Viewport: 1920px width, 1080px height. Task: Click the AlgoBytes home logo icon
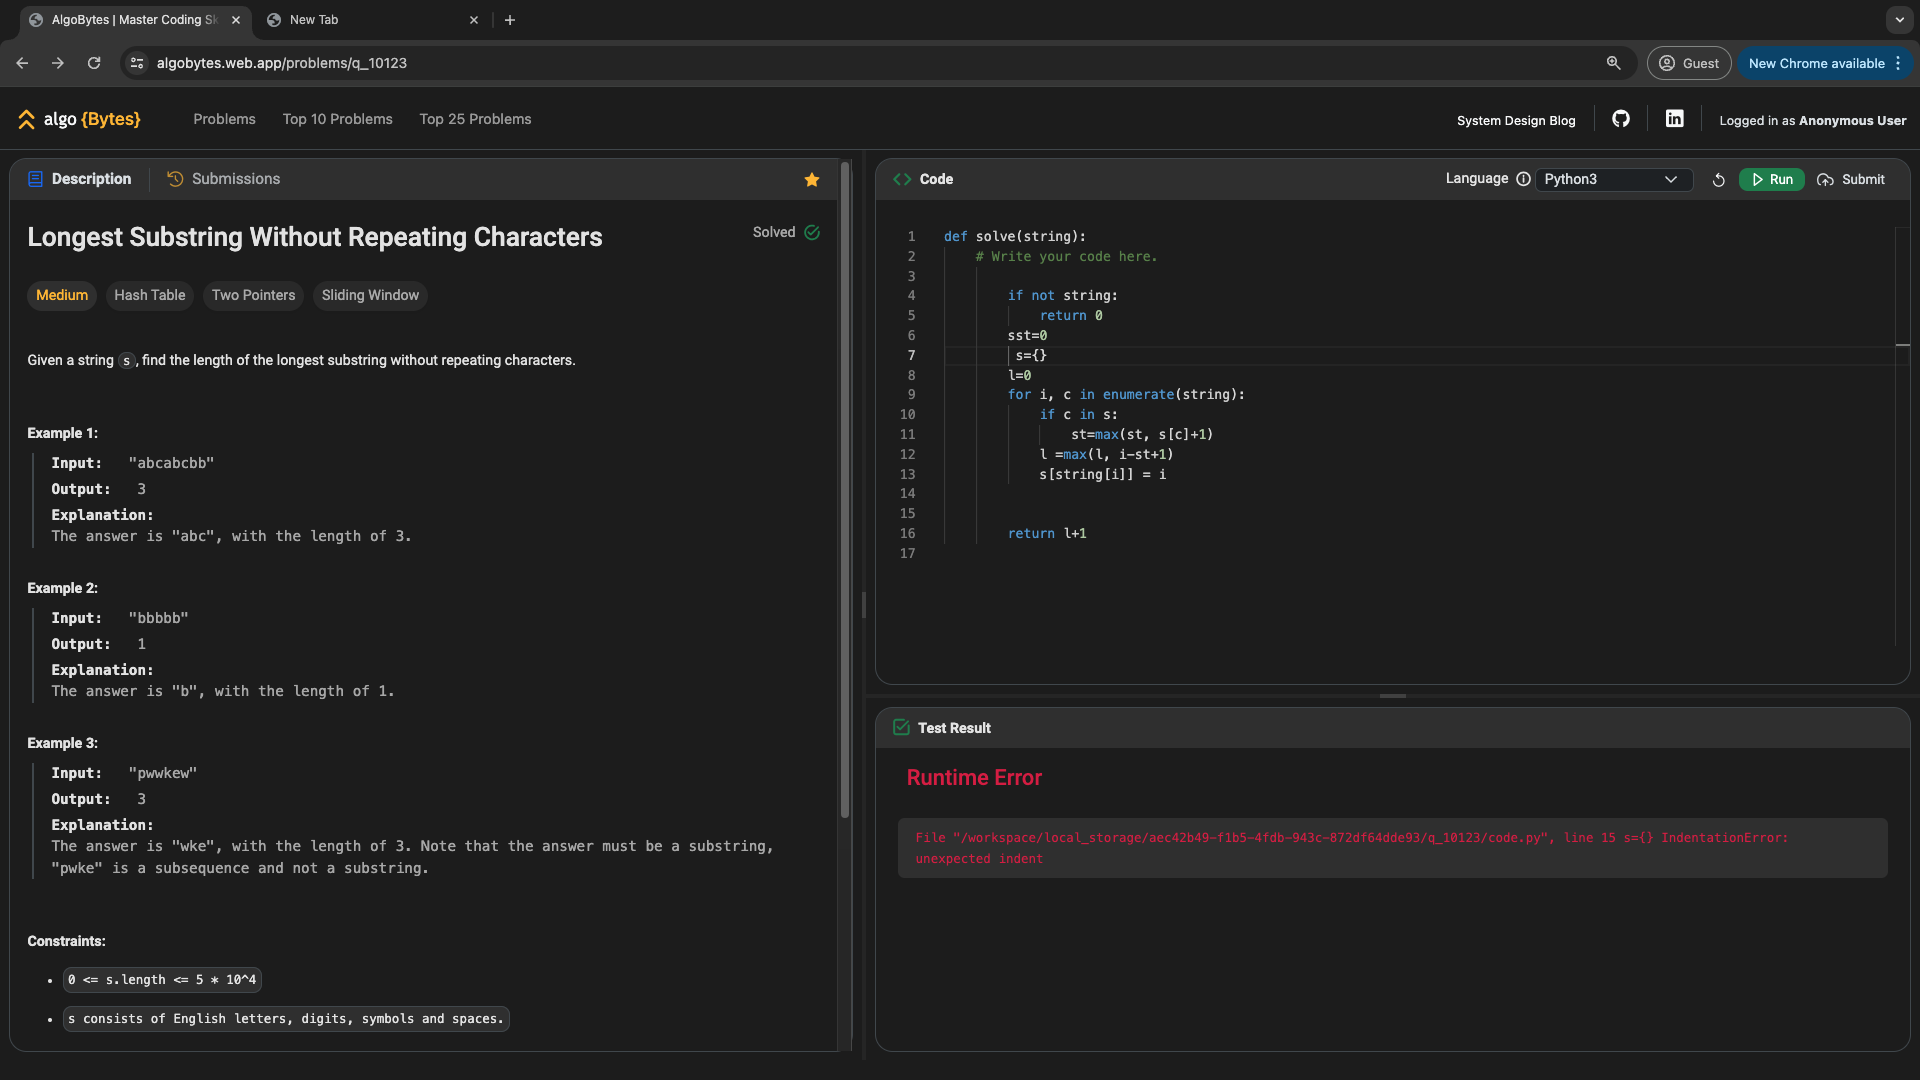coord(26,120)
